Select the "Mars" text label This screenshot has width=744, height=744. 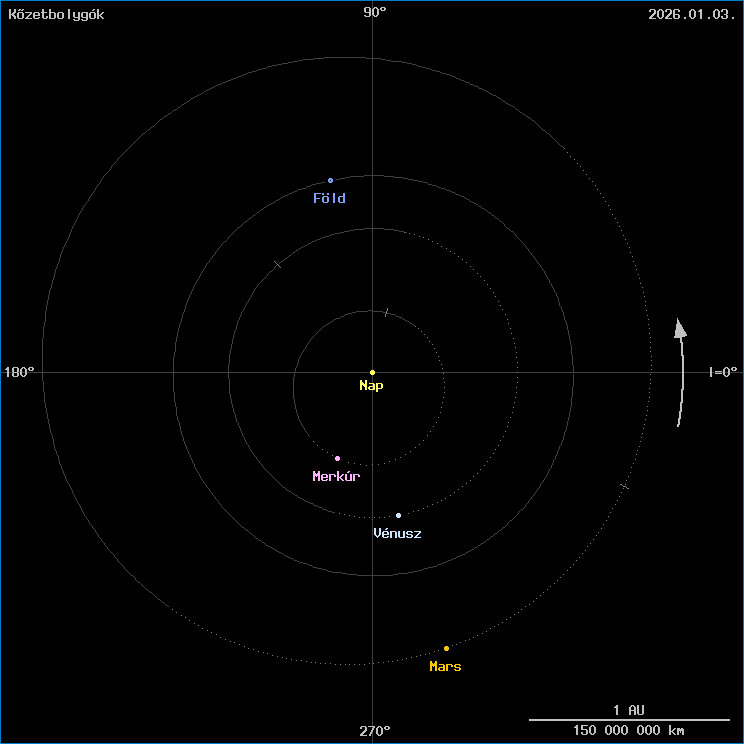(445, 667)
